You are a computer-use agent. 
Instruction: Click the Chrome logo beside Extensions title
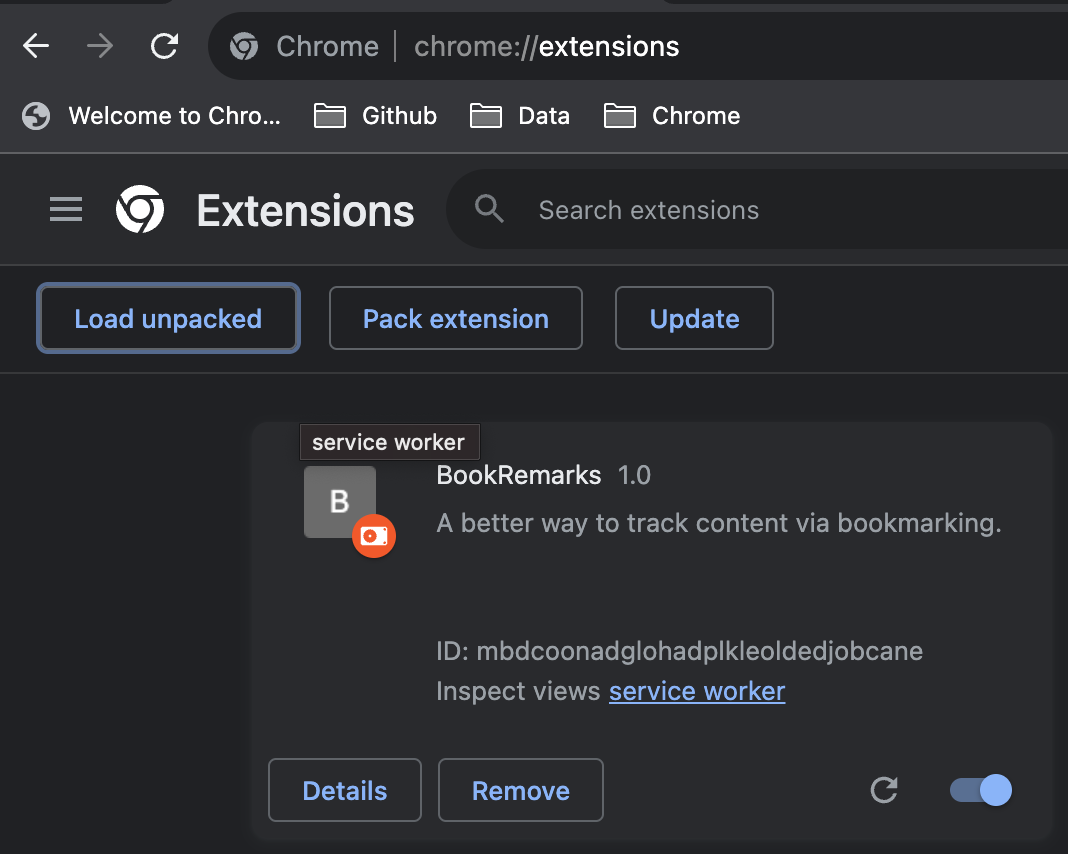click(x=140, y=210)
